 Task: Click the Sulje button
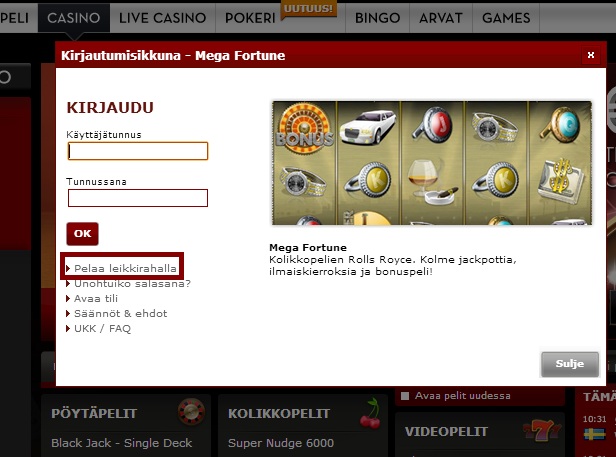click(x=570, y=364)
